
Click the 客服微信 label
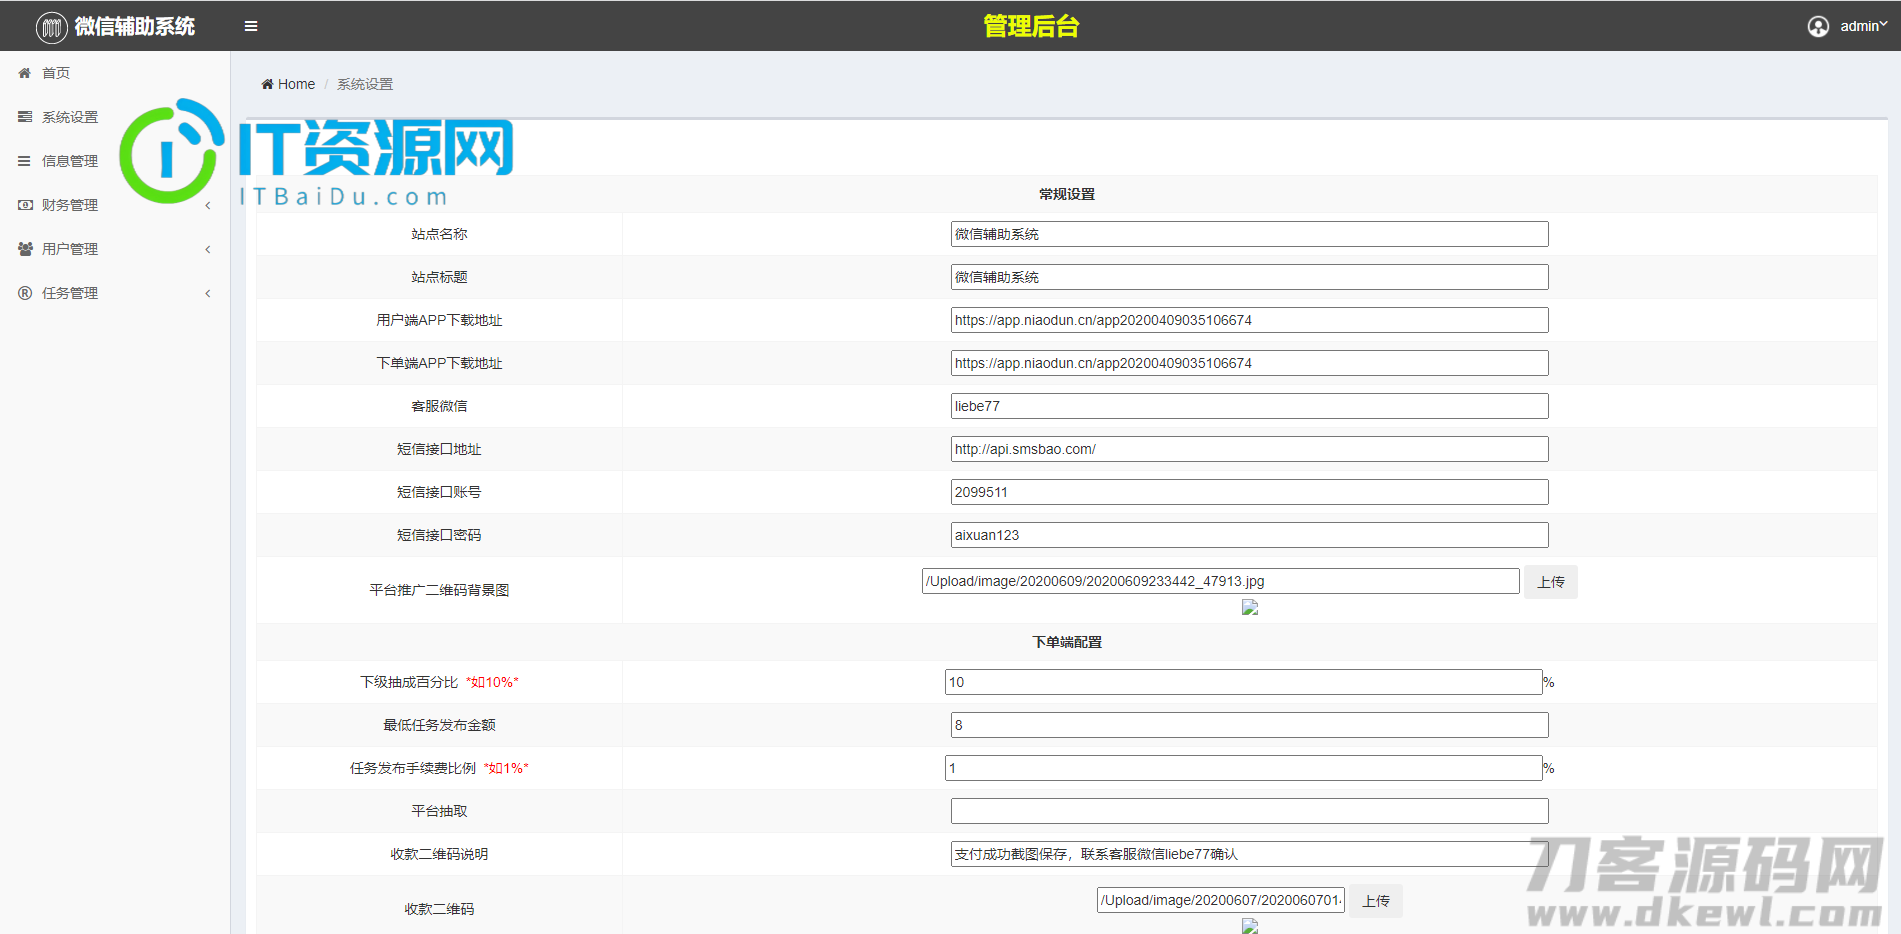pyautogui.click(x=439, y=406)
